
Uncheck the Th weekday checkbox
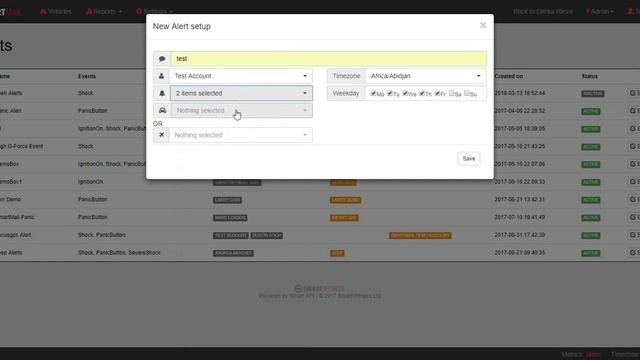[x=422, y=93]
